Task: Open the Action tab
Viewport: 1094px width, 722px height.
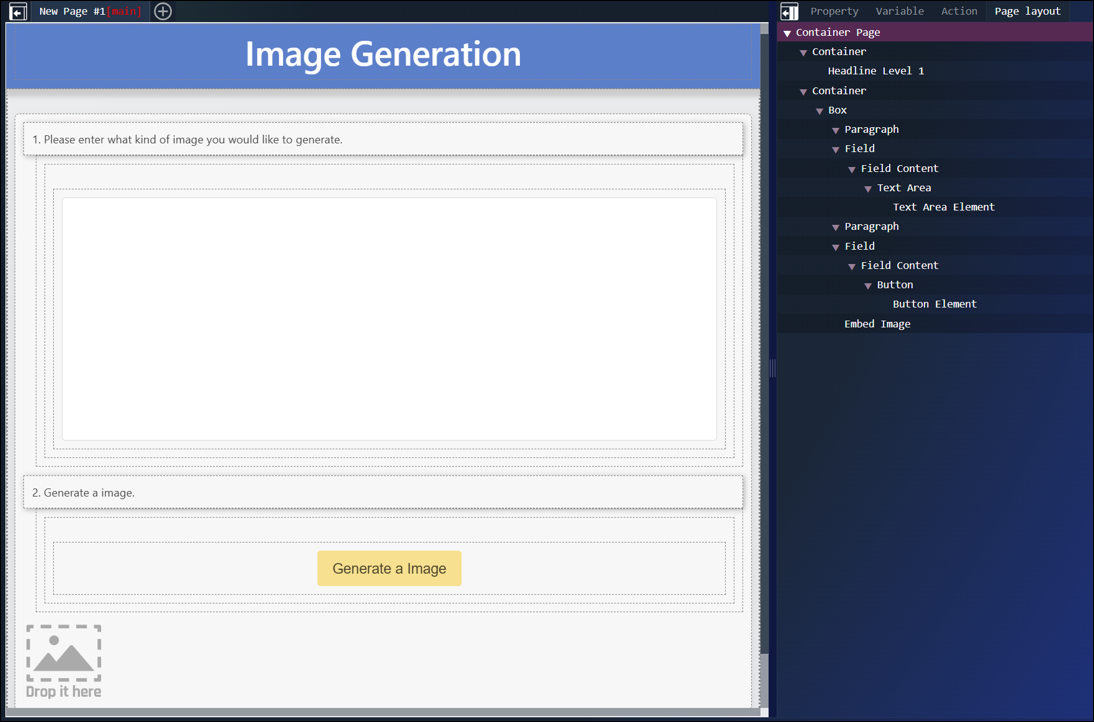Action: 958,11
